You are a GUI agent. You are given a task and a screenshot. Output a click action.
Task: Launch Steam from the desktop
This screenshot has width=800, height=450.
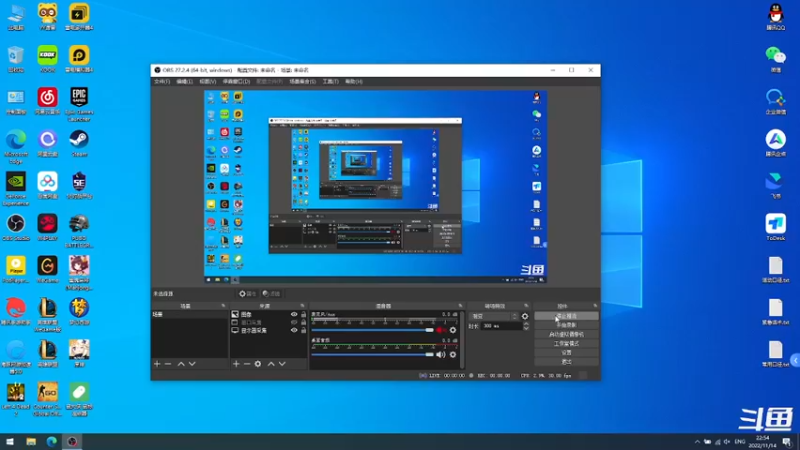79,143
